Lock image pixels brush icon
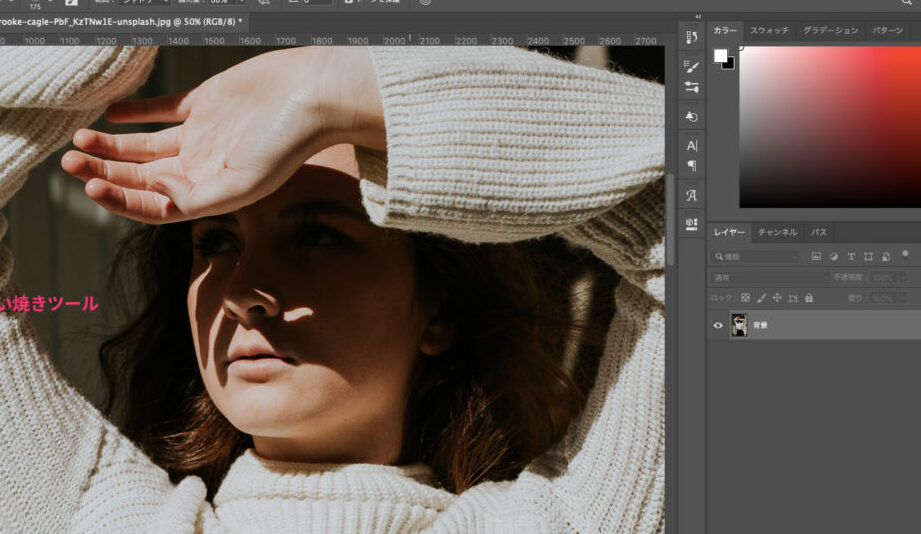Screen dimensions: 921x534 click(761, 298)
